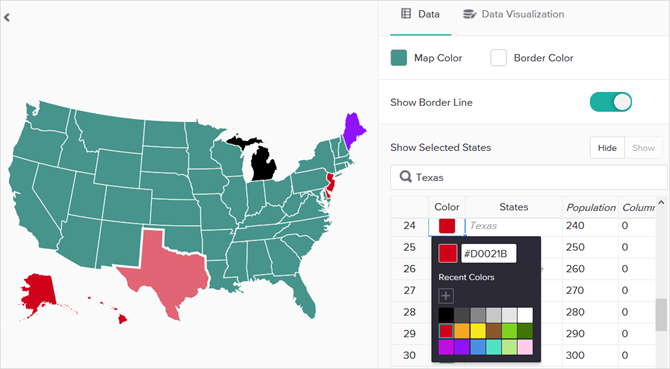Image resolution: width=670 pixels, height=369 pixels.
Task: Click the Population column header
Action: click(590, 207)
